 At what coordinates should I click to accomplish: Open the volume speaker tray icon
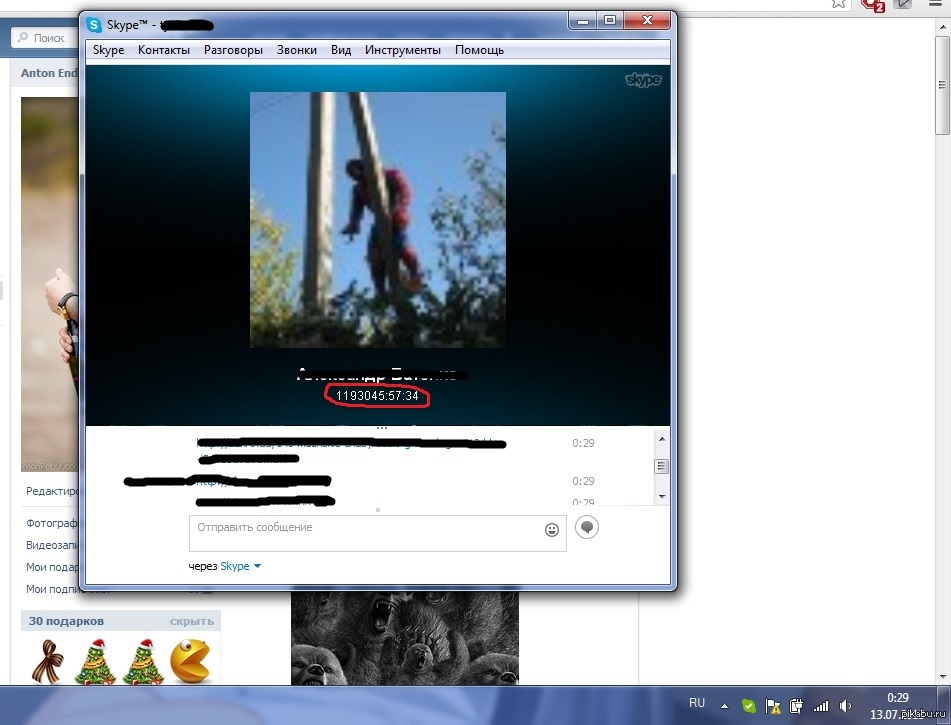pyautogui.click(x=842, y=704)
